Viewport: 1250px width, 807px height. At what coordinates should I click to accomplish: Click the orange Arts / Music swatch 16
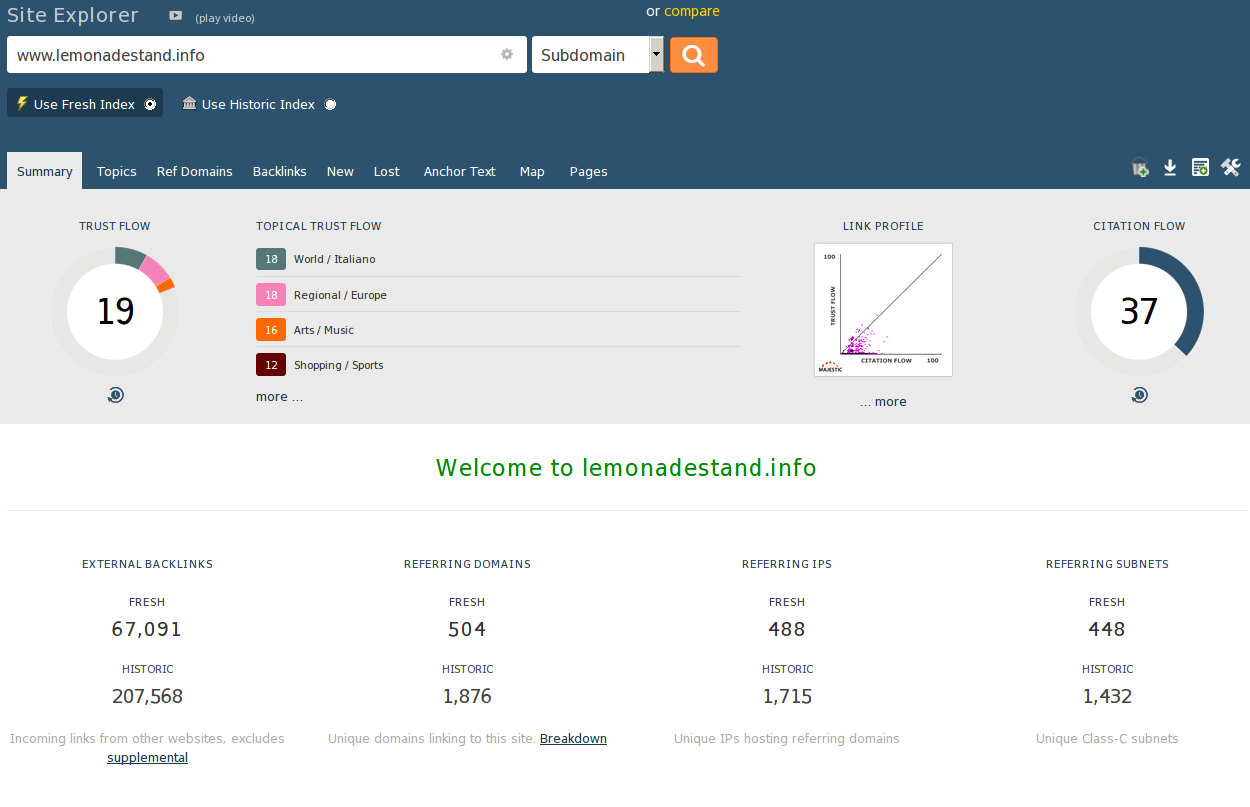point(271,330)
